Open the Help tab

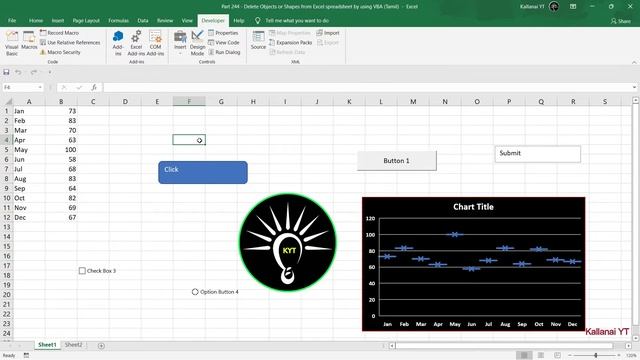[x=239, y=20]
